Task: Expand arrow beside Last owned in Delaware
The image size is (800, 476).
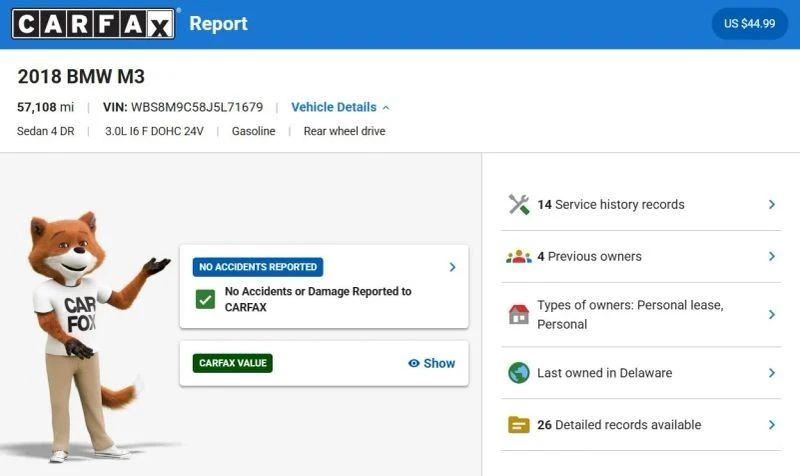Action: pyautogui.click(x=772, y=373)
